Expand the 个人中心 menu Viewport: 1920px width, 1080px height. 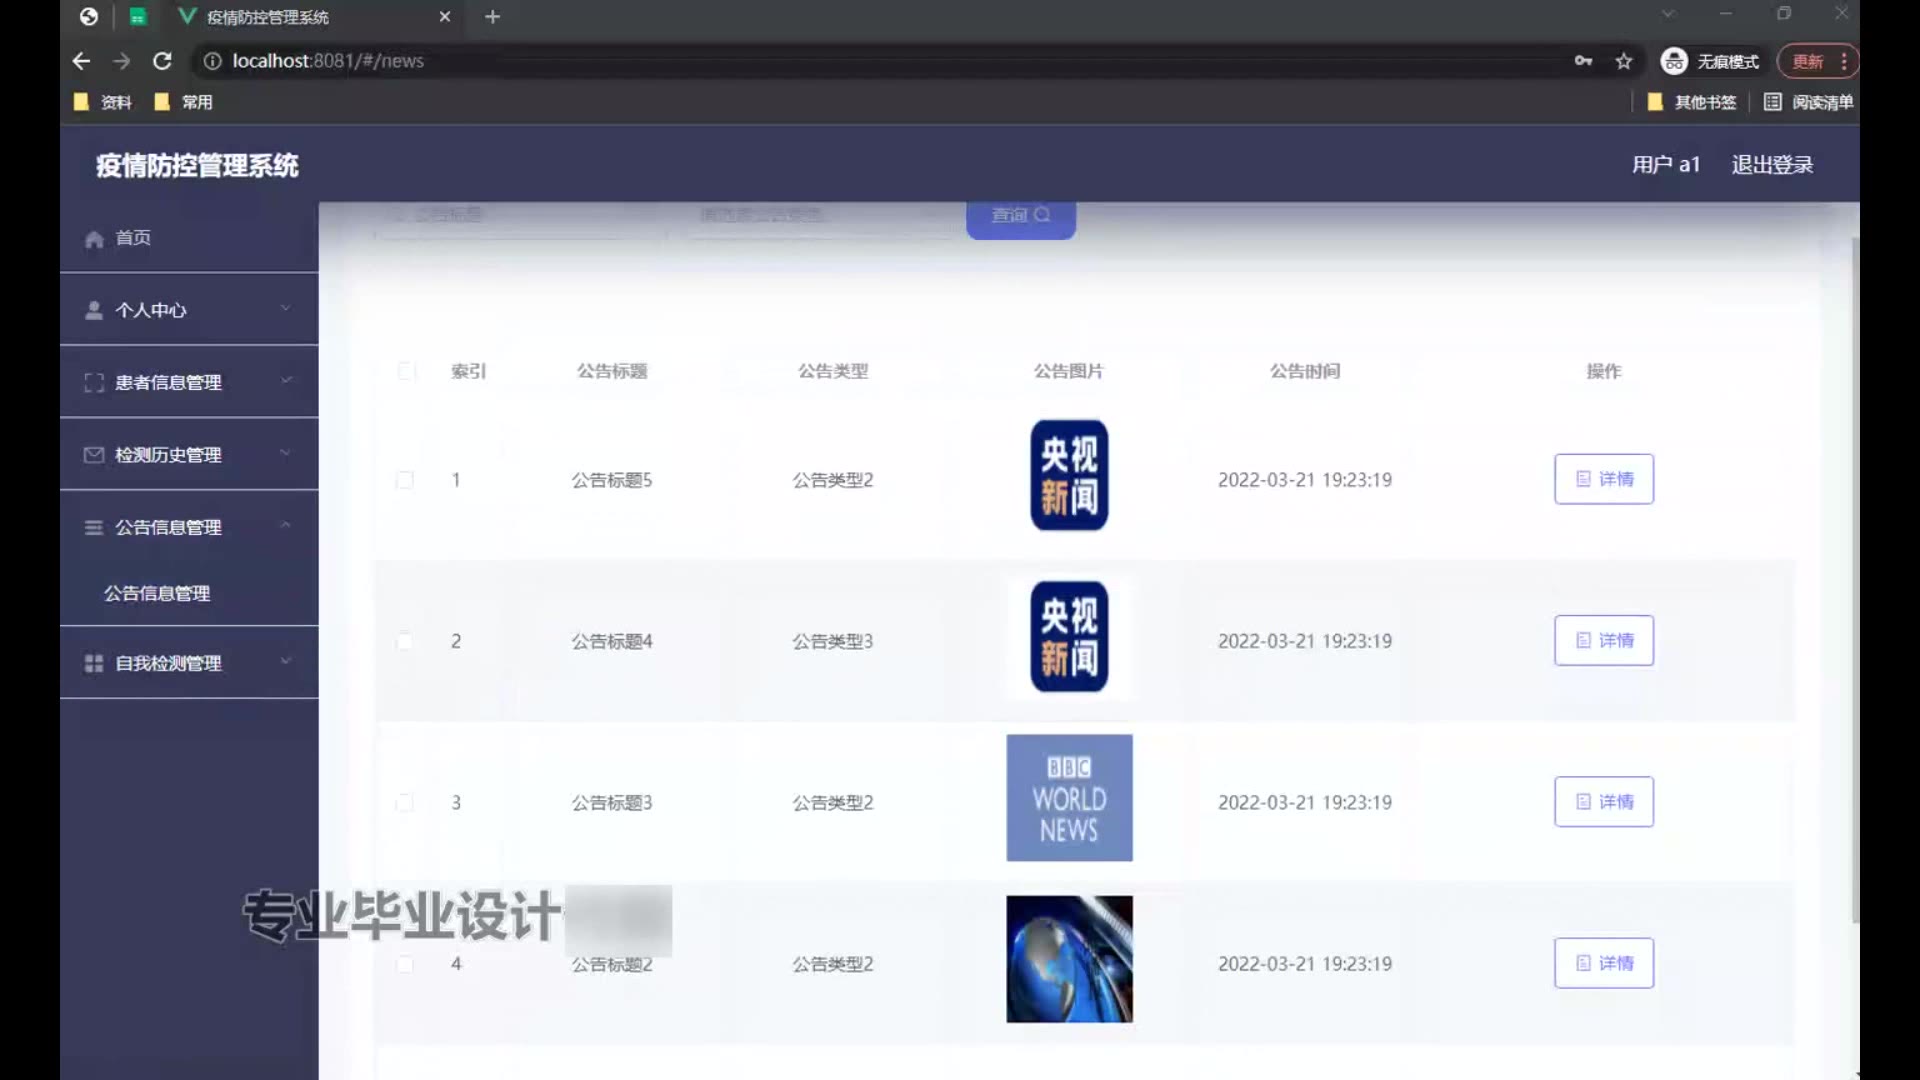point(189,310)
